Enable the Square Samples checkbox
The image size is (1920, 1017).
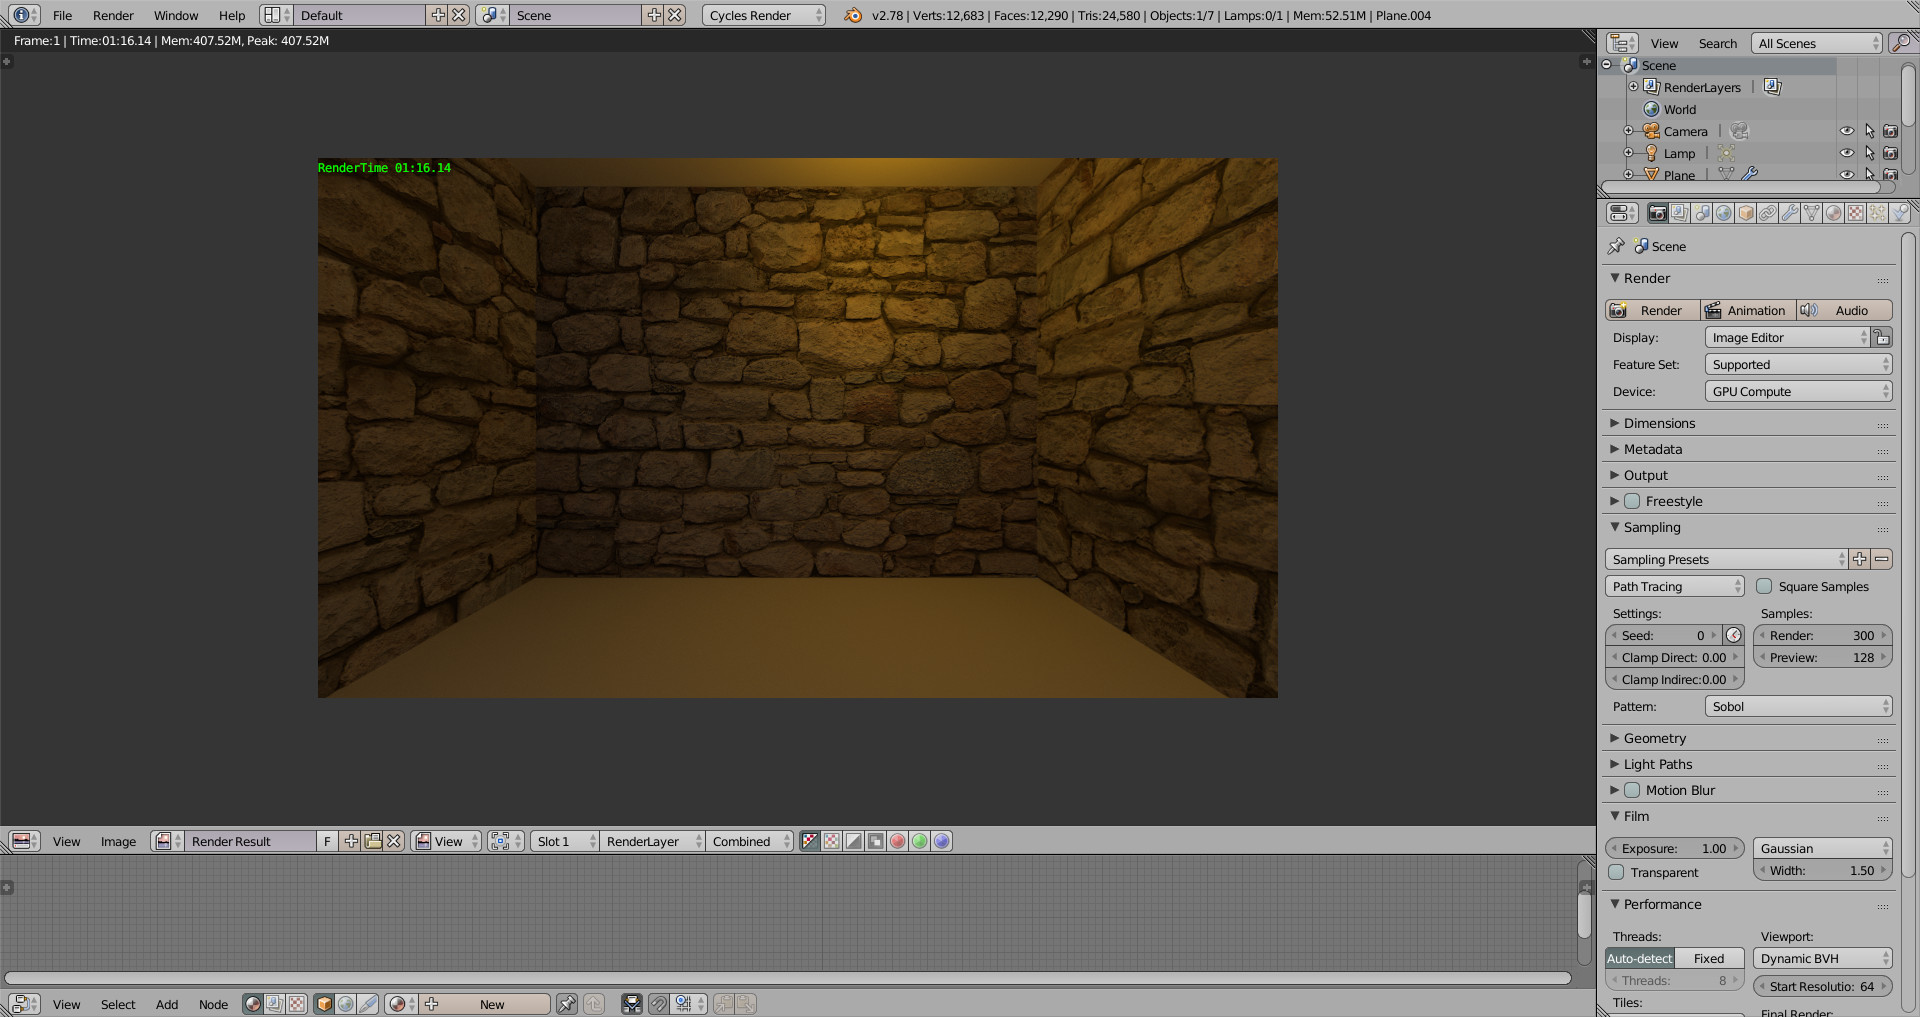pyautogui.click(x=1764, y=587)
